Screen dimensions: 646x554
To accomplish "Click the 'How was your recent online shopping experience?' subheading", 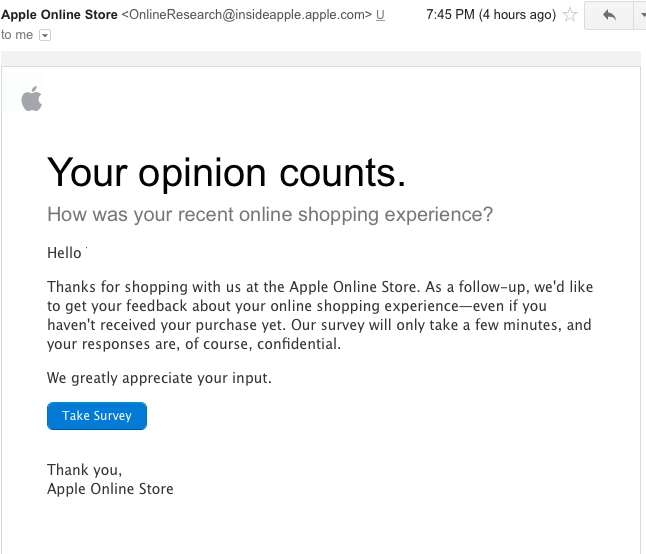I will (x=270, y=215).
